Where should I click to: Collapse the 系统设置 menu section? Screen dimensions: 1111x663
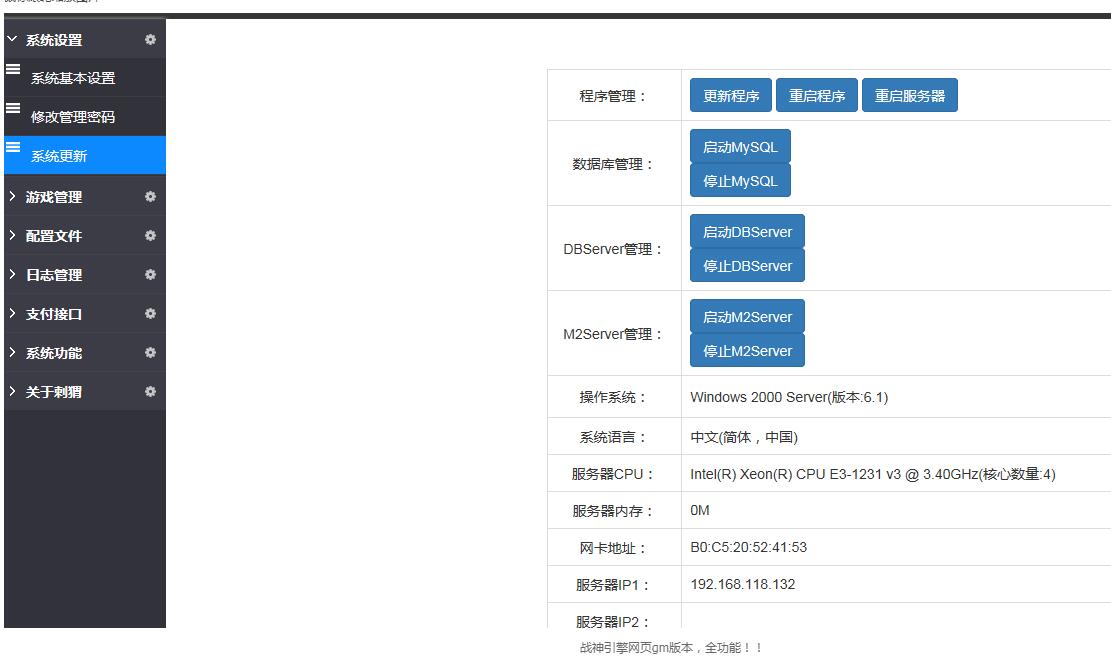tap(54, 41)
